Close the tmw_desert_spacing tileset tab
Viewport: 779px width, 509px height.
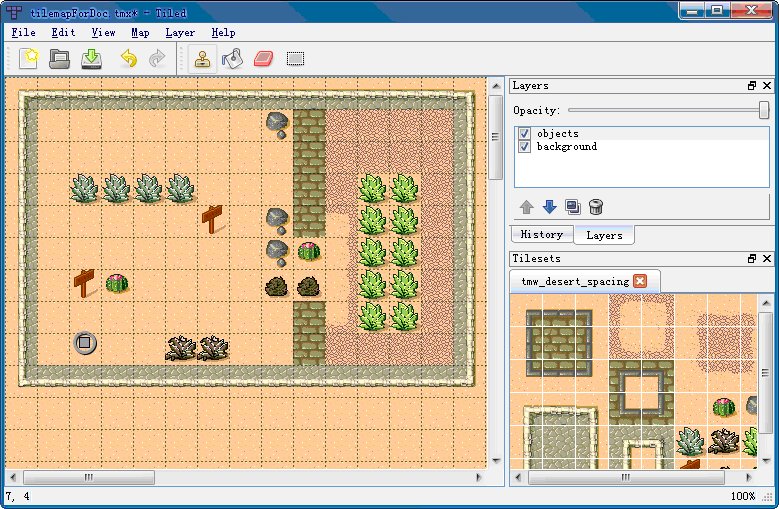coord(640,281)
